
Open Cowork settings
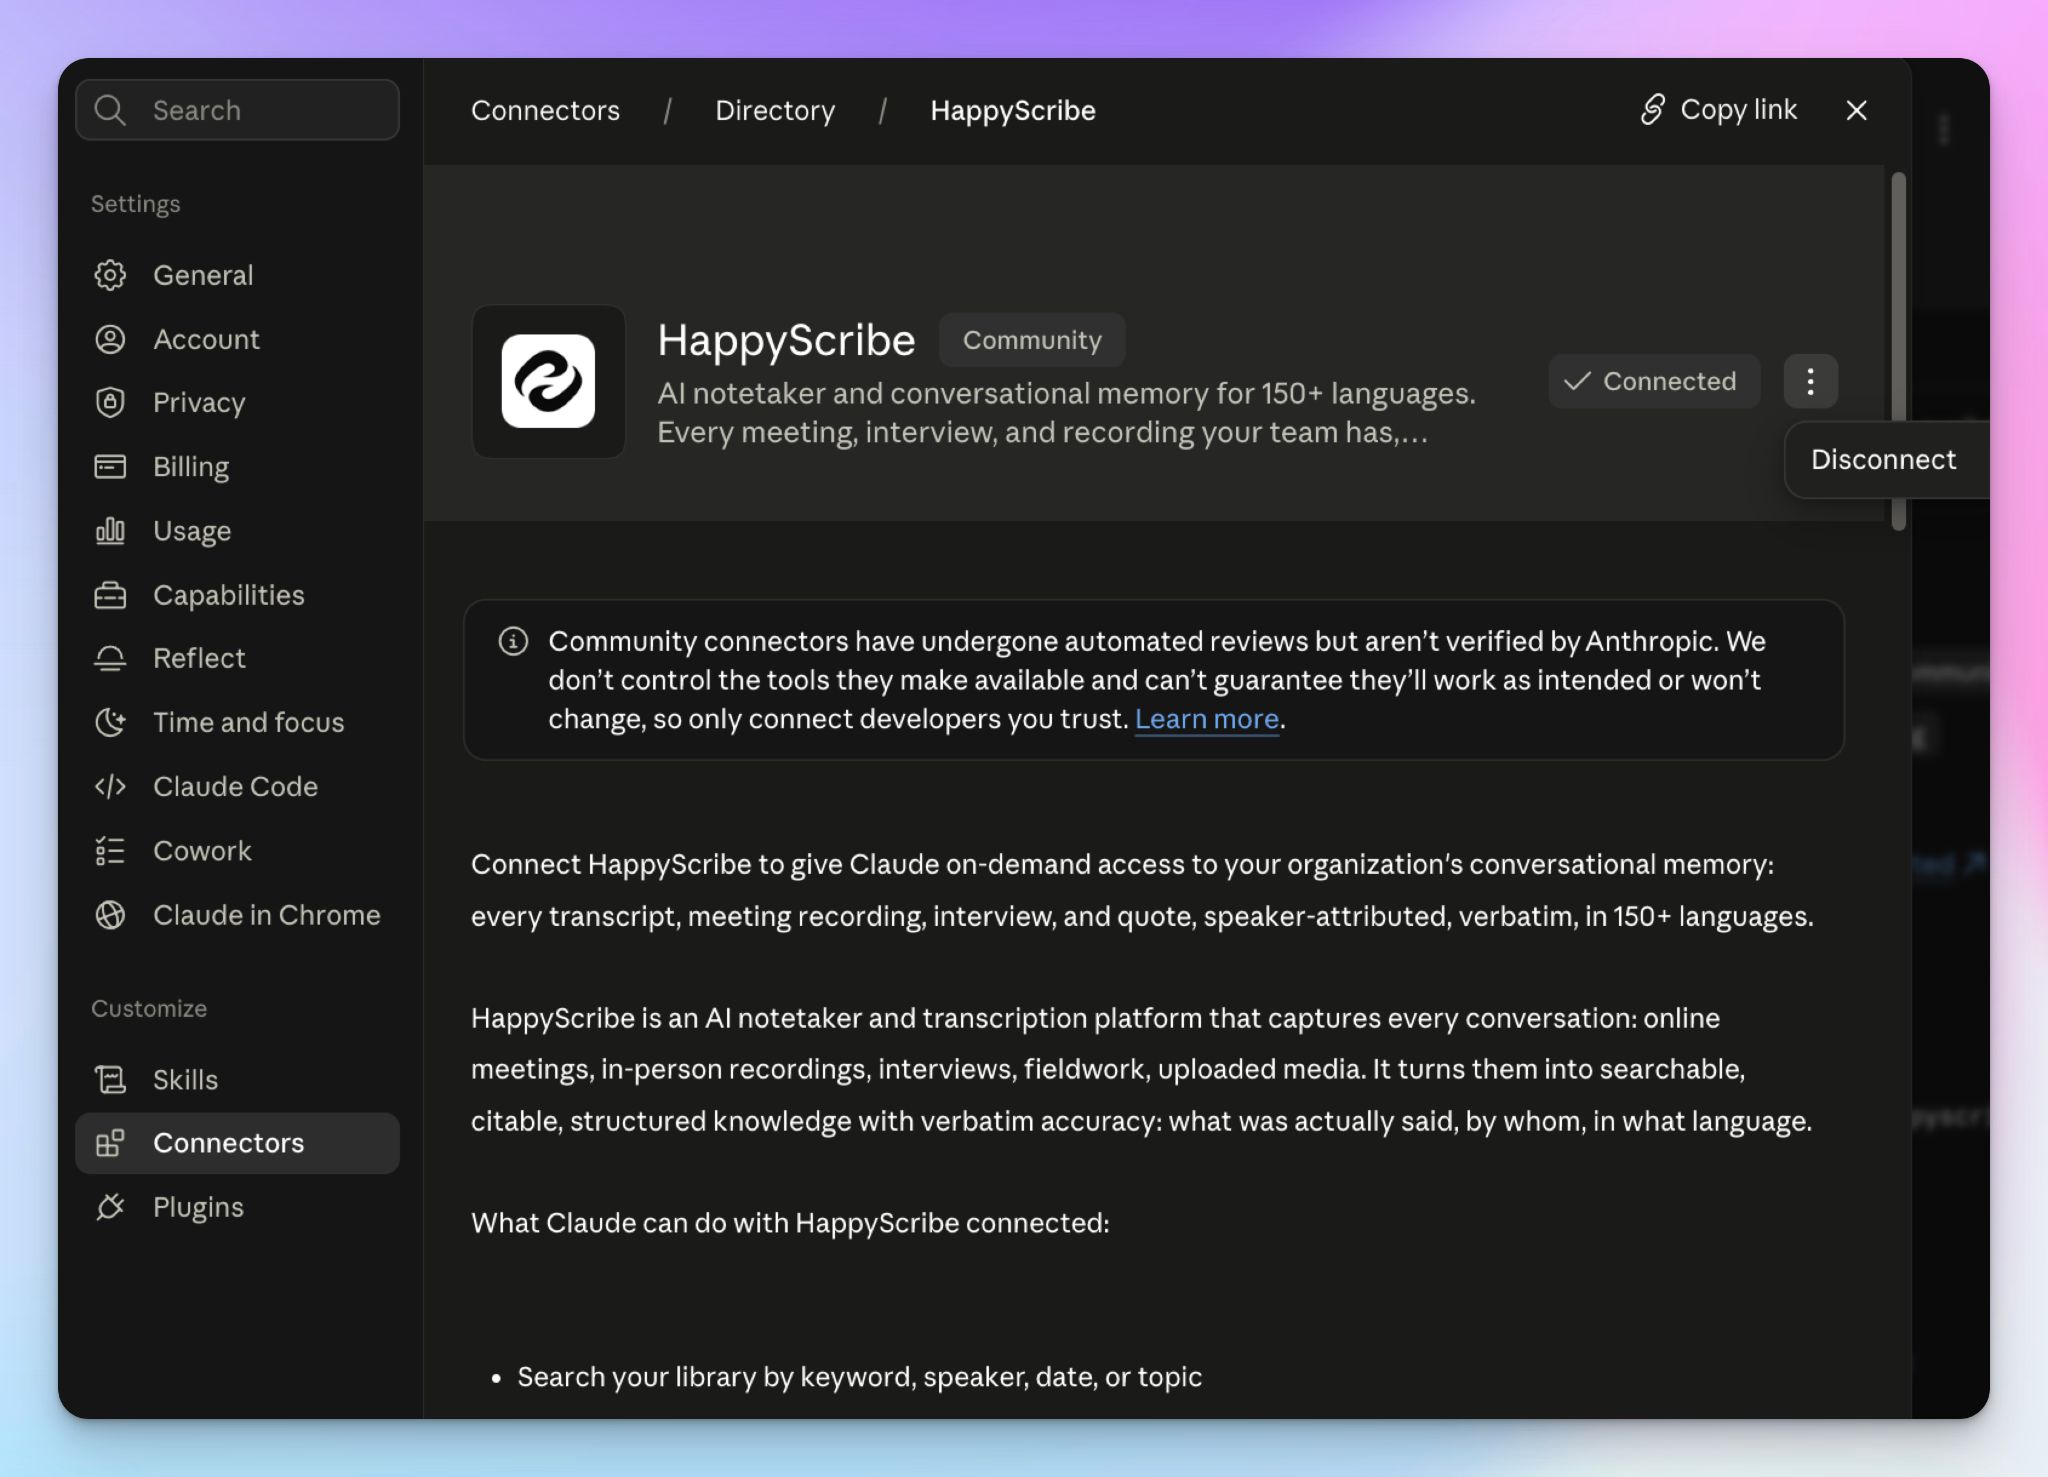[x=237, y=851]
